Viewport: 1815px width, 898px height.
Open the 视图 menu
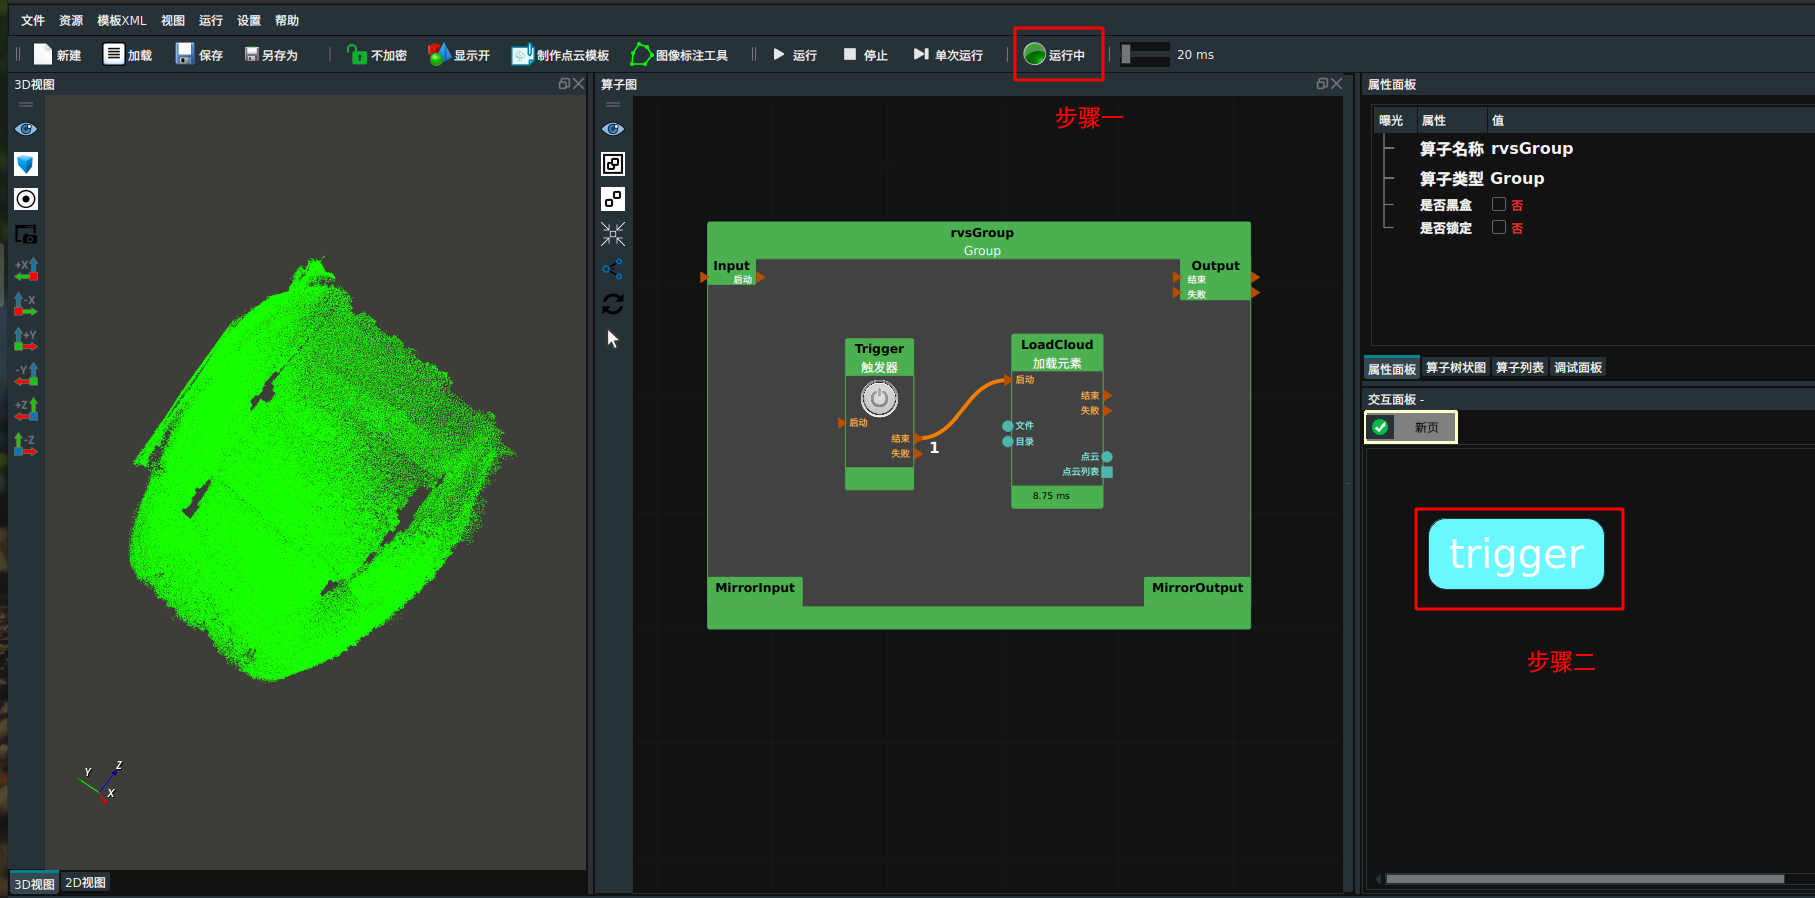coord(173,20)
